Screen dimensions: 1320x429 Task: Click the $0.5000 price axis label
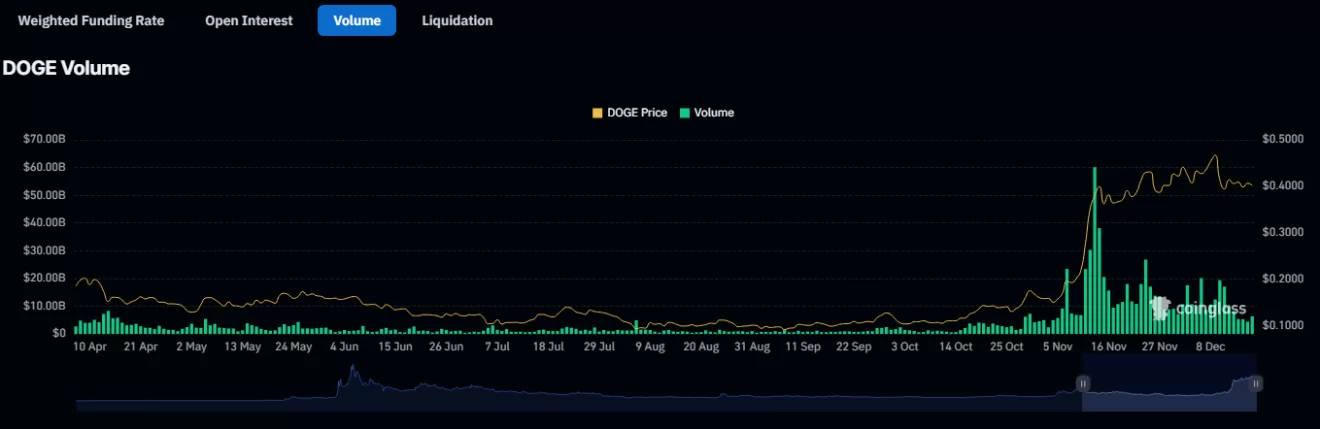click(1282, 138)
